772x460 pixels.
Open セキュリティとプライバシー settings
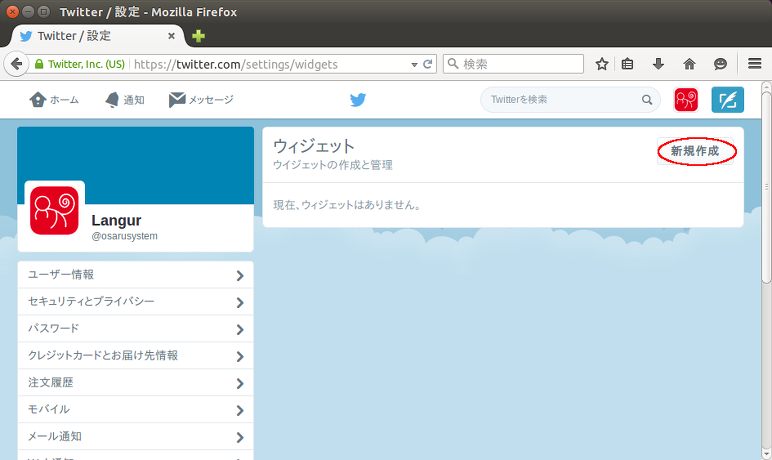coord(135,302)
